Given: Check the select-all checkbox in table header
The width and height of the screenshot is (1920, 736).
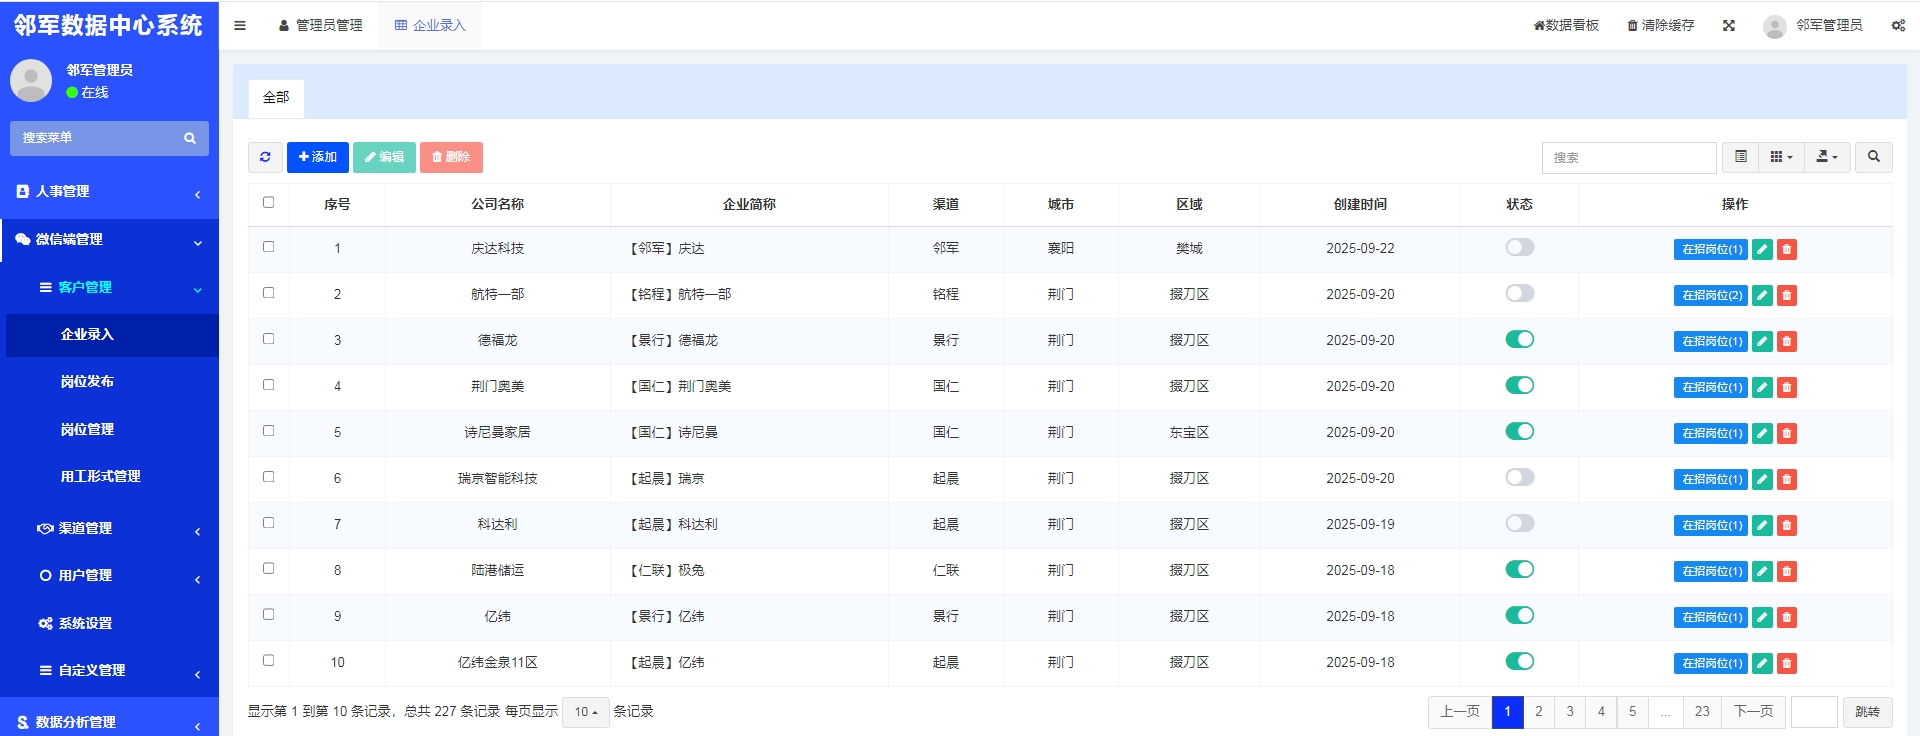Looking at the screenshot, I should click(x=268, y=202).
